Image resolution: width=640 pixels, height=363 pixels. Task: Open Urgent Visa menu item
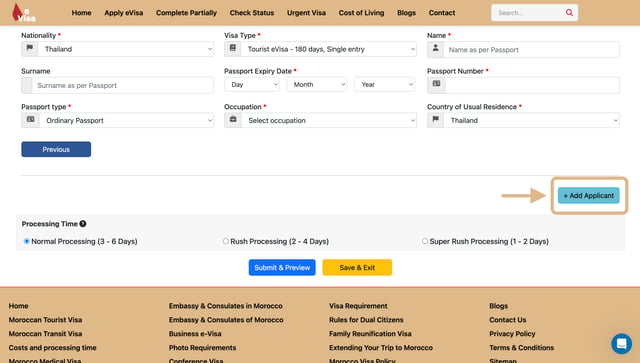click(307, 13)
